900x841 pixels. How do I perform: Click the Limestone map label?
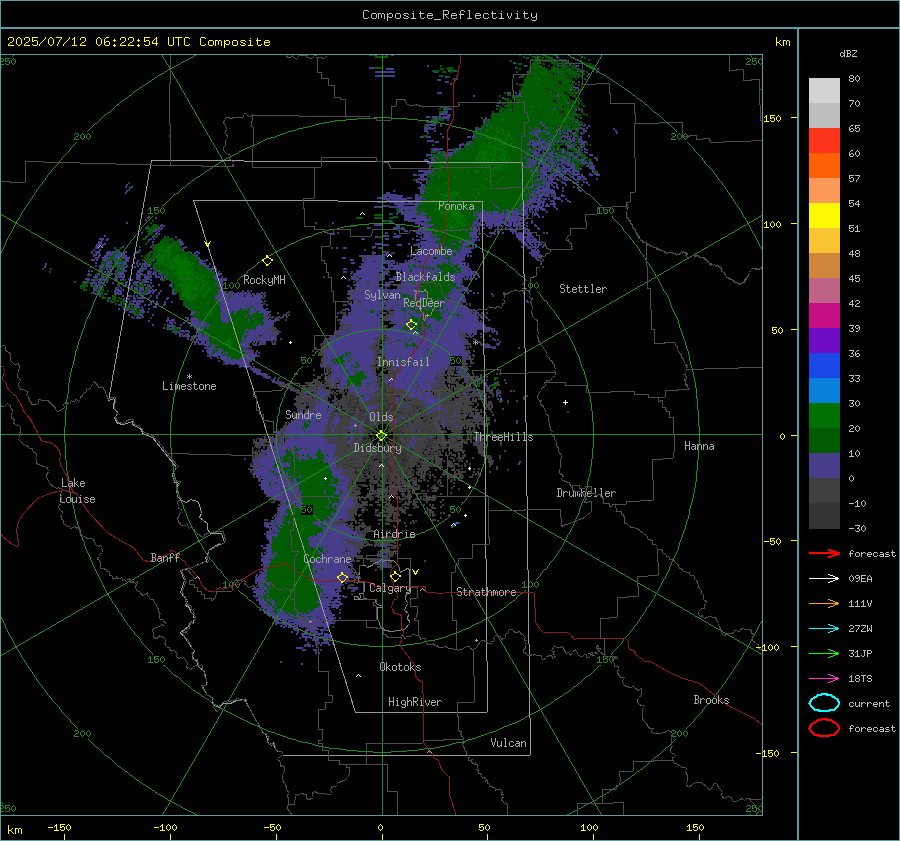189,386
